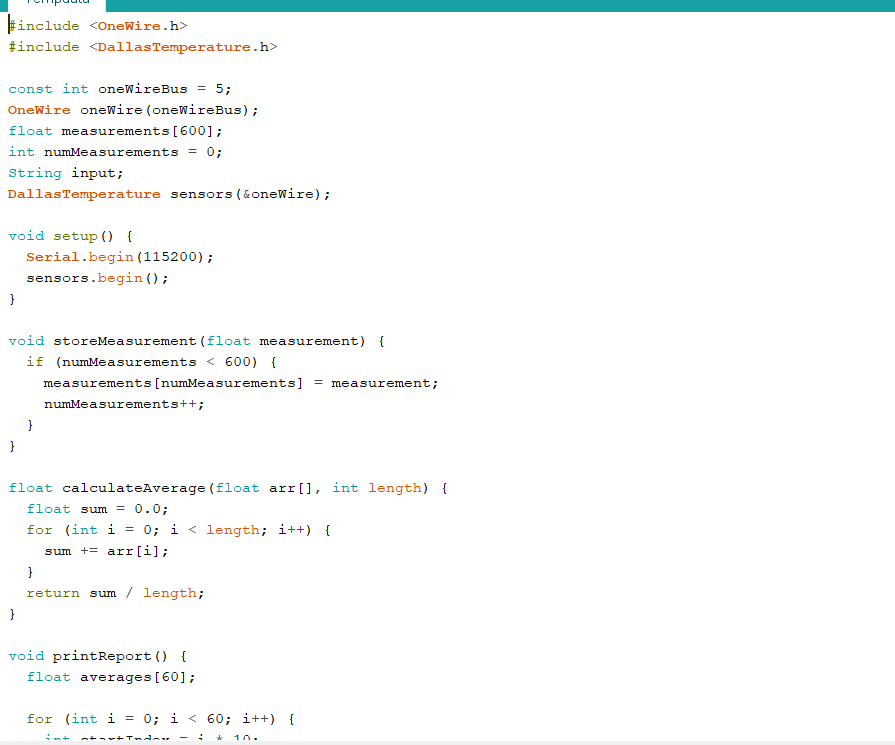
Task: Click the return sum / length statement
Action: point(115,593)
